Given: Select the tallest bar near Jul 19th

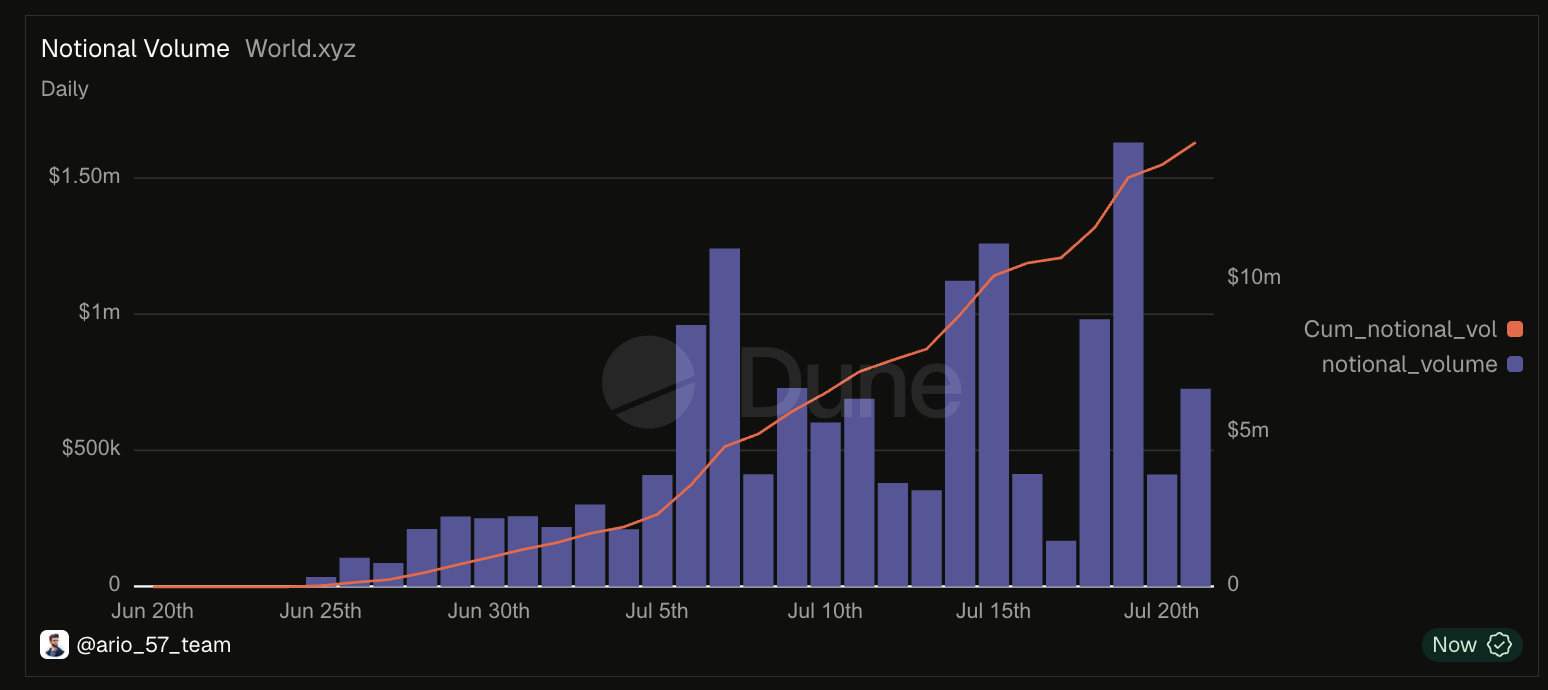Looking at the screenshot, I should [1128, 364].
